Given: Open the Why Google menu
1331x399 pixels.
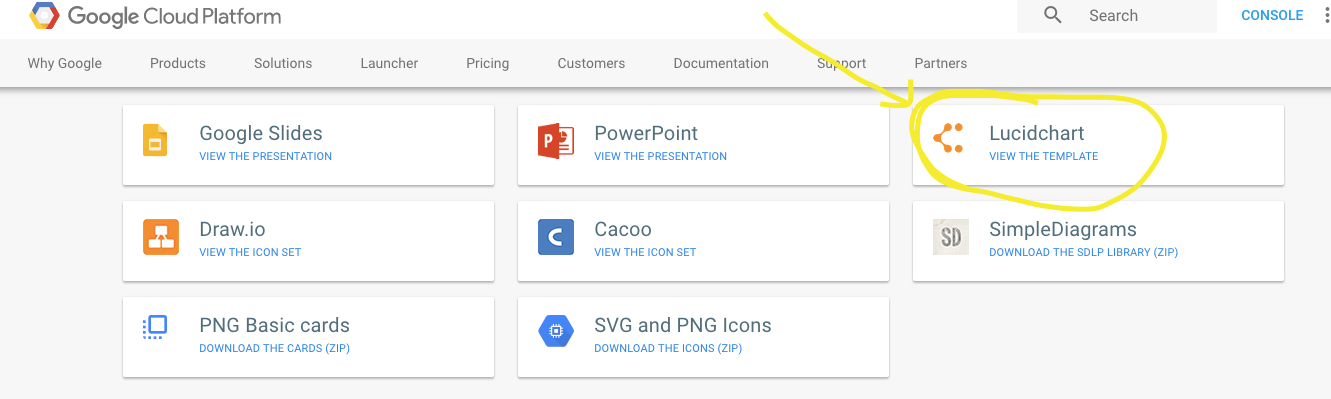Looking at the screenshot, I should 65,63.
